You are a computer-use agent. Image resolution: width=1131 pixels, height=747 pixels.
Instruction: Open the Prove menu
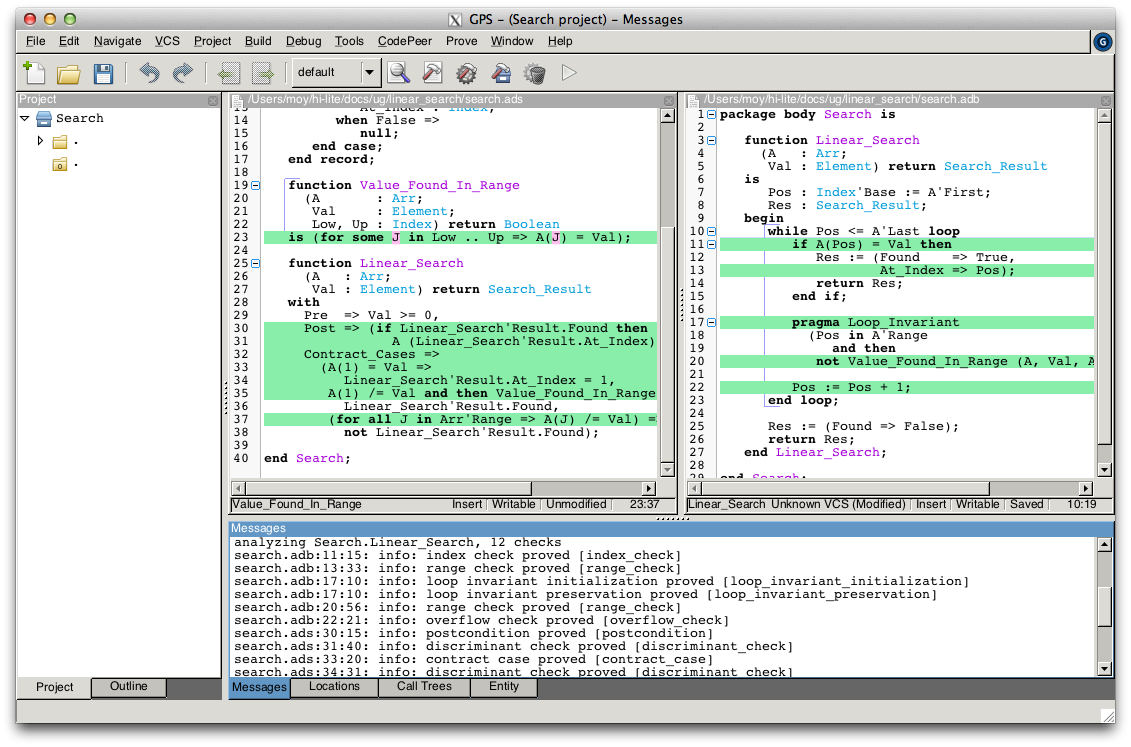(462, 41)
